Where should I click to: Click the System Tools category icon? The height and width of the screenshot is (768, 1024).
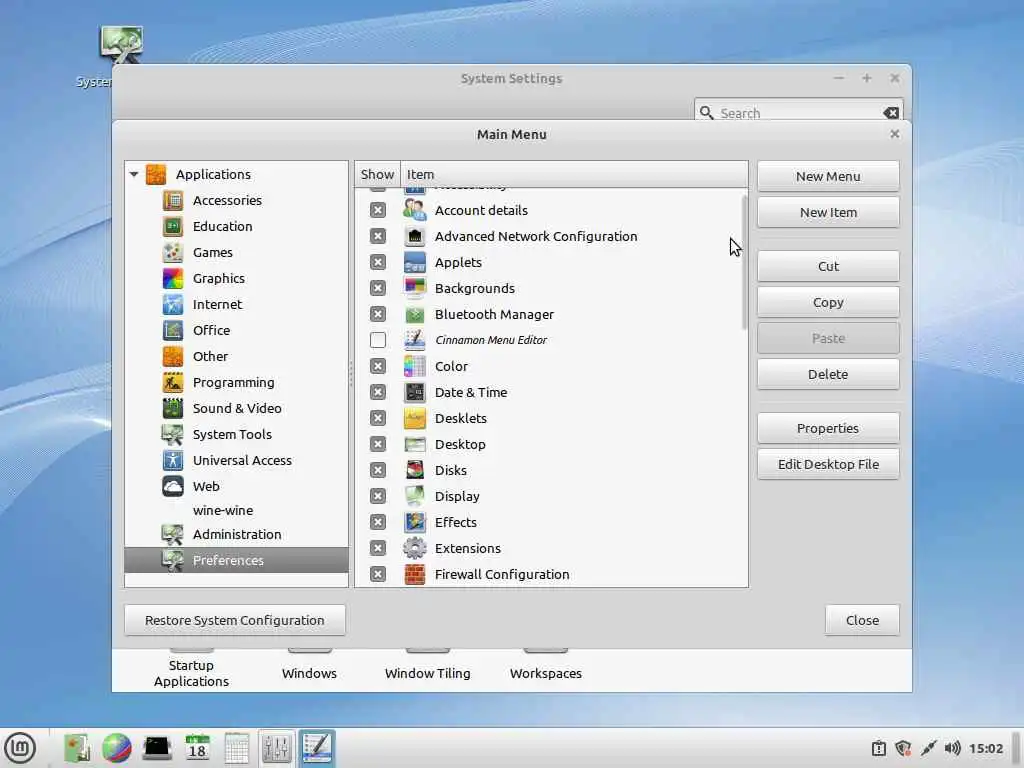173,434
